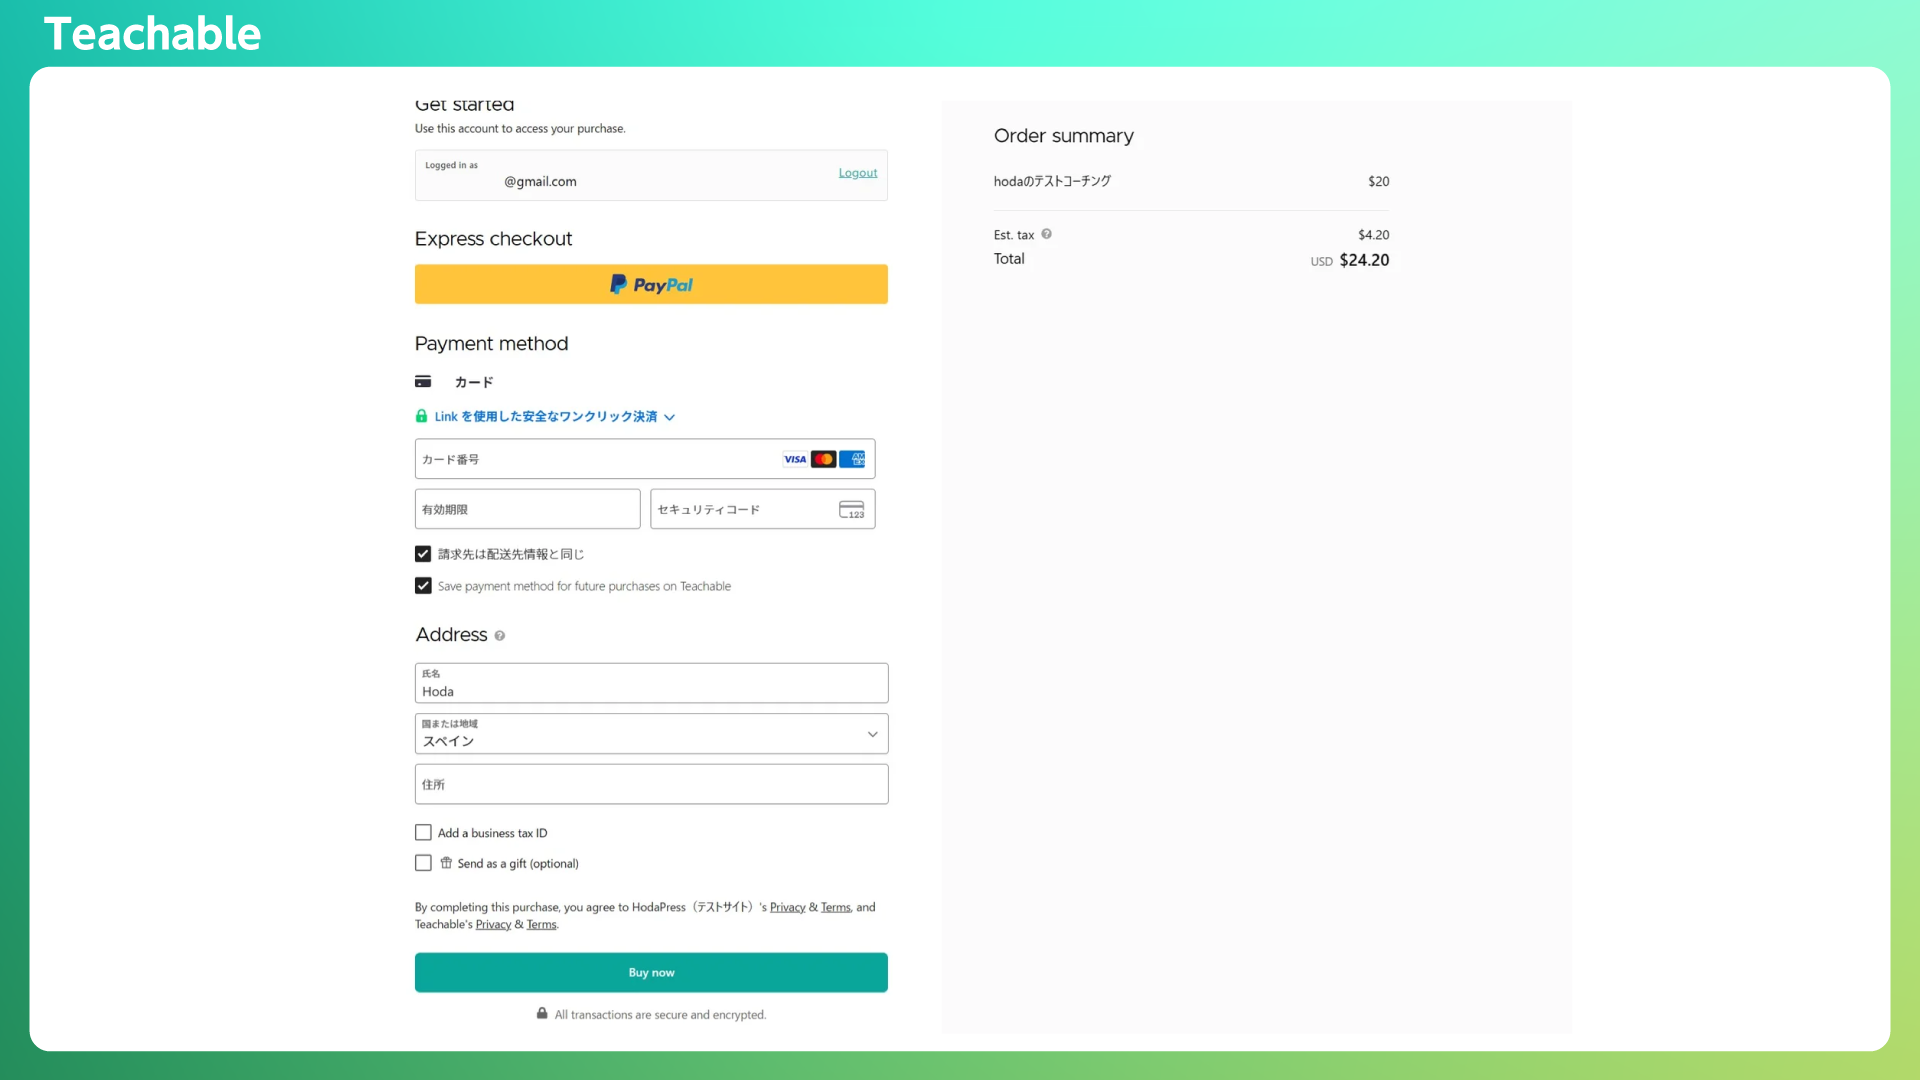Click the CVC card icon in security code field
Screen dimensions: 1920x1080
pos(851,510)
